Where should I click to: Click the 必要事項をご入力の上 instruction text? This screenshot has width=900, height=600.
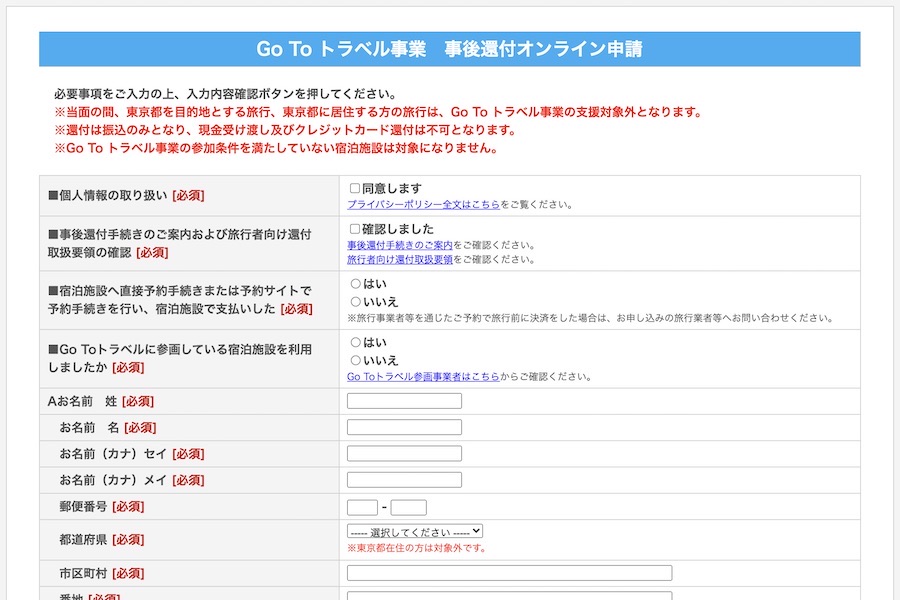[226, 94]
